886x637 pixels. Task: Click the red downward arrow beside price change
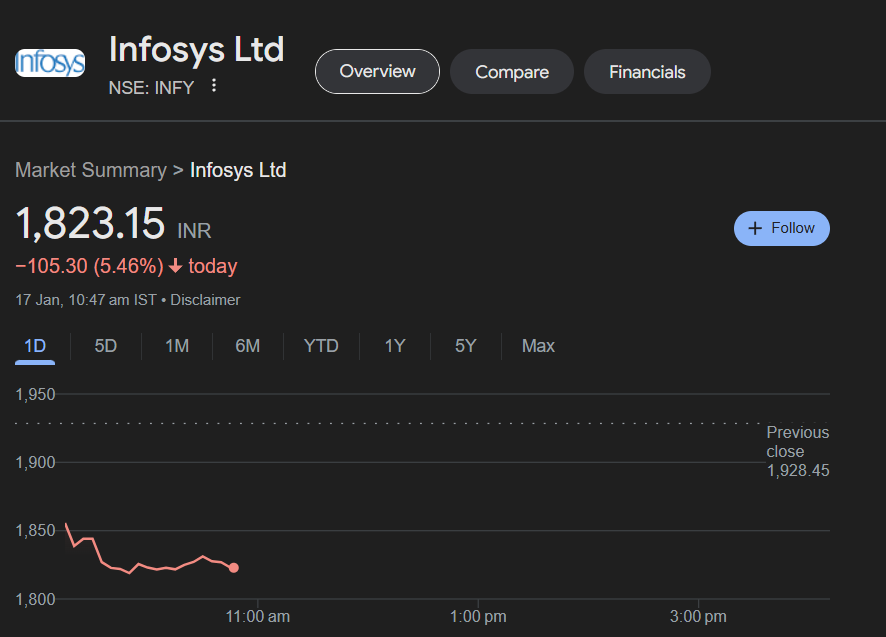coord(175,266)
